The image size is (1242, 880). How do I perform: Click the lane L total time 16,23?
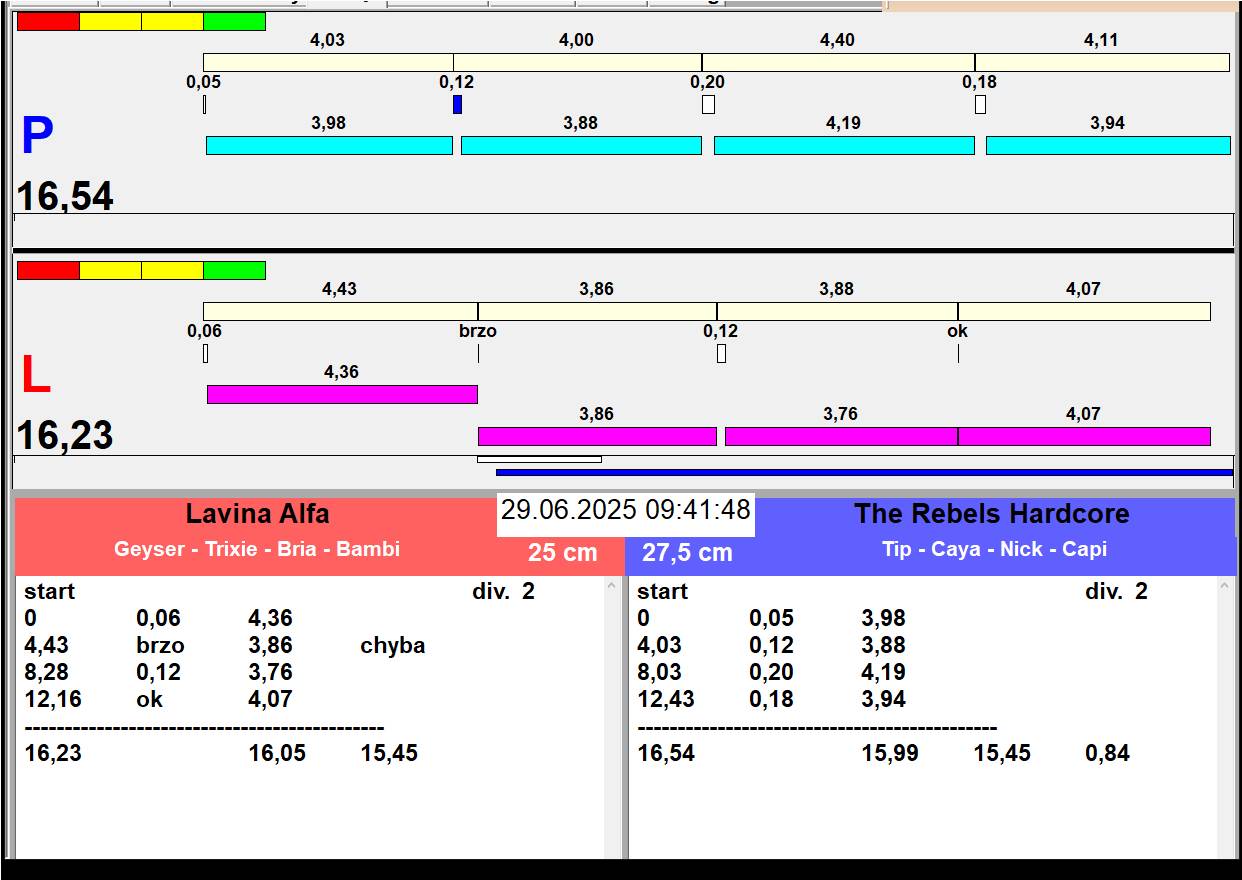click(65, 435)
